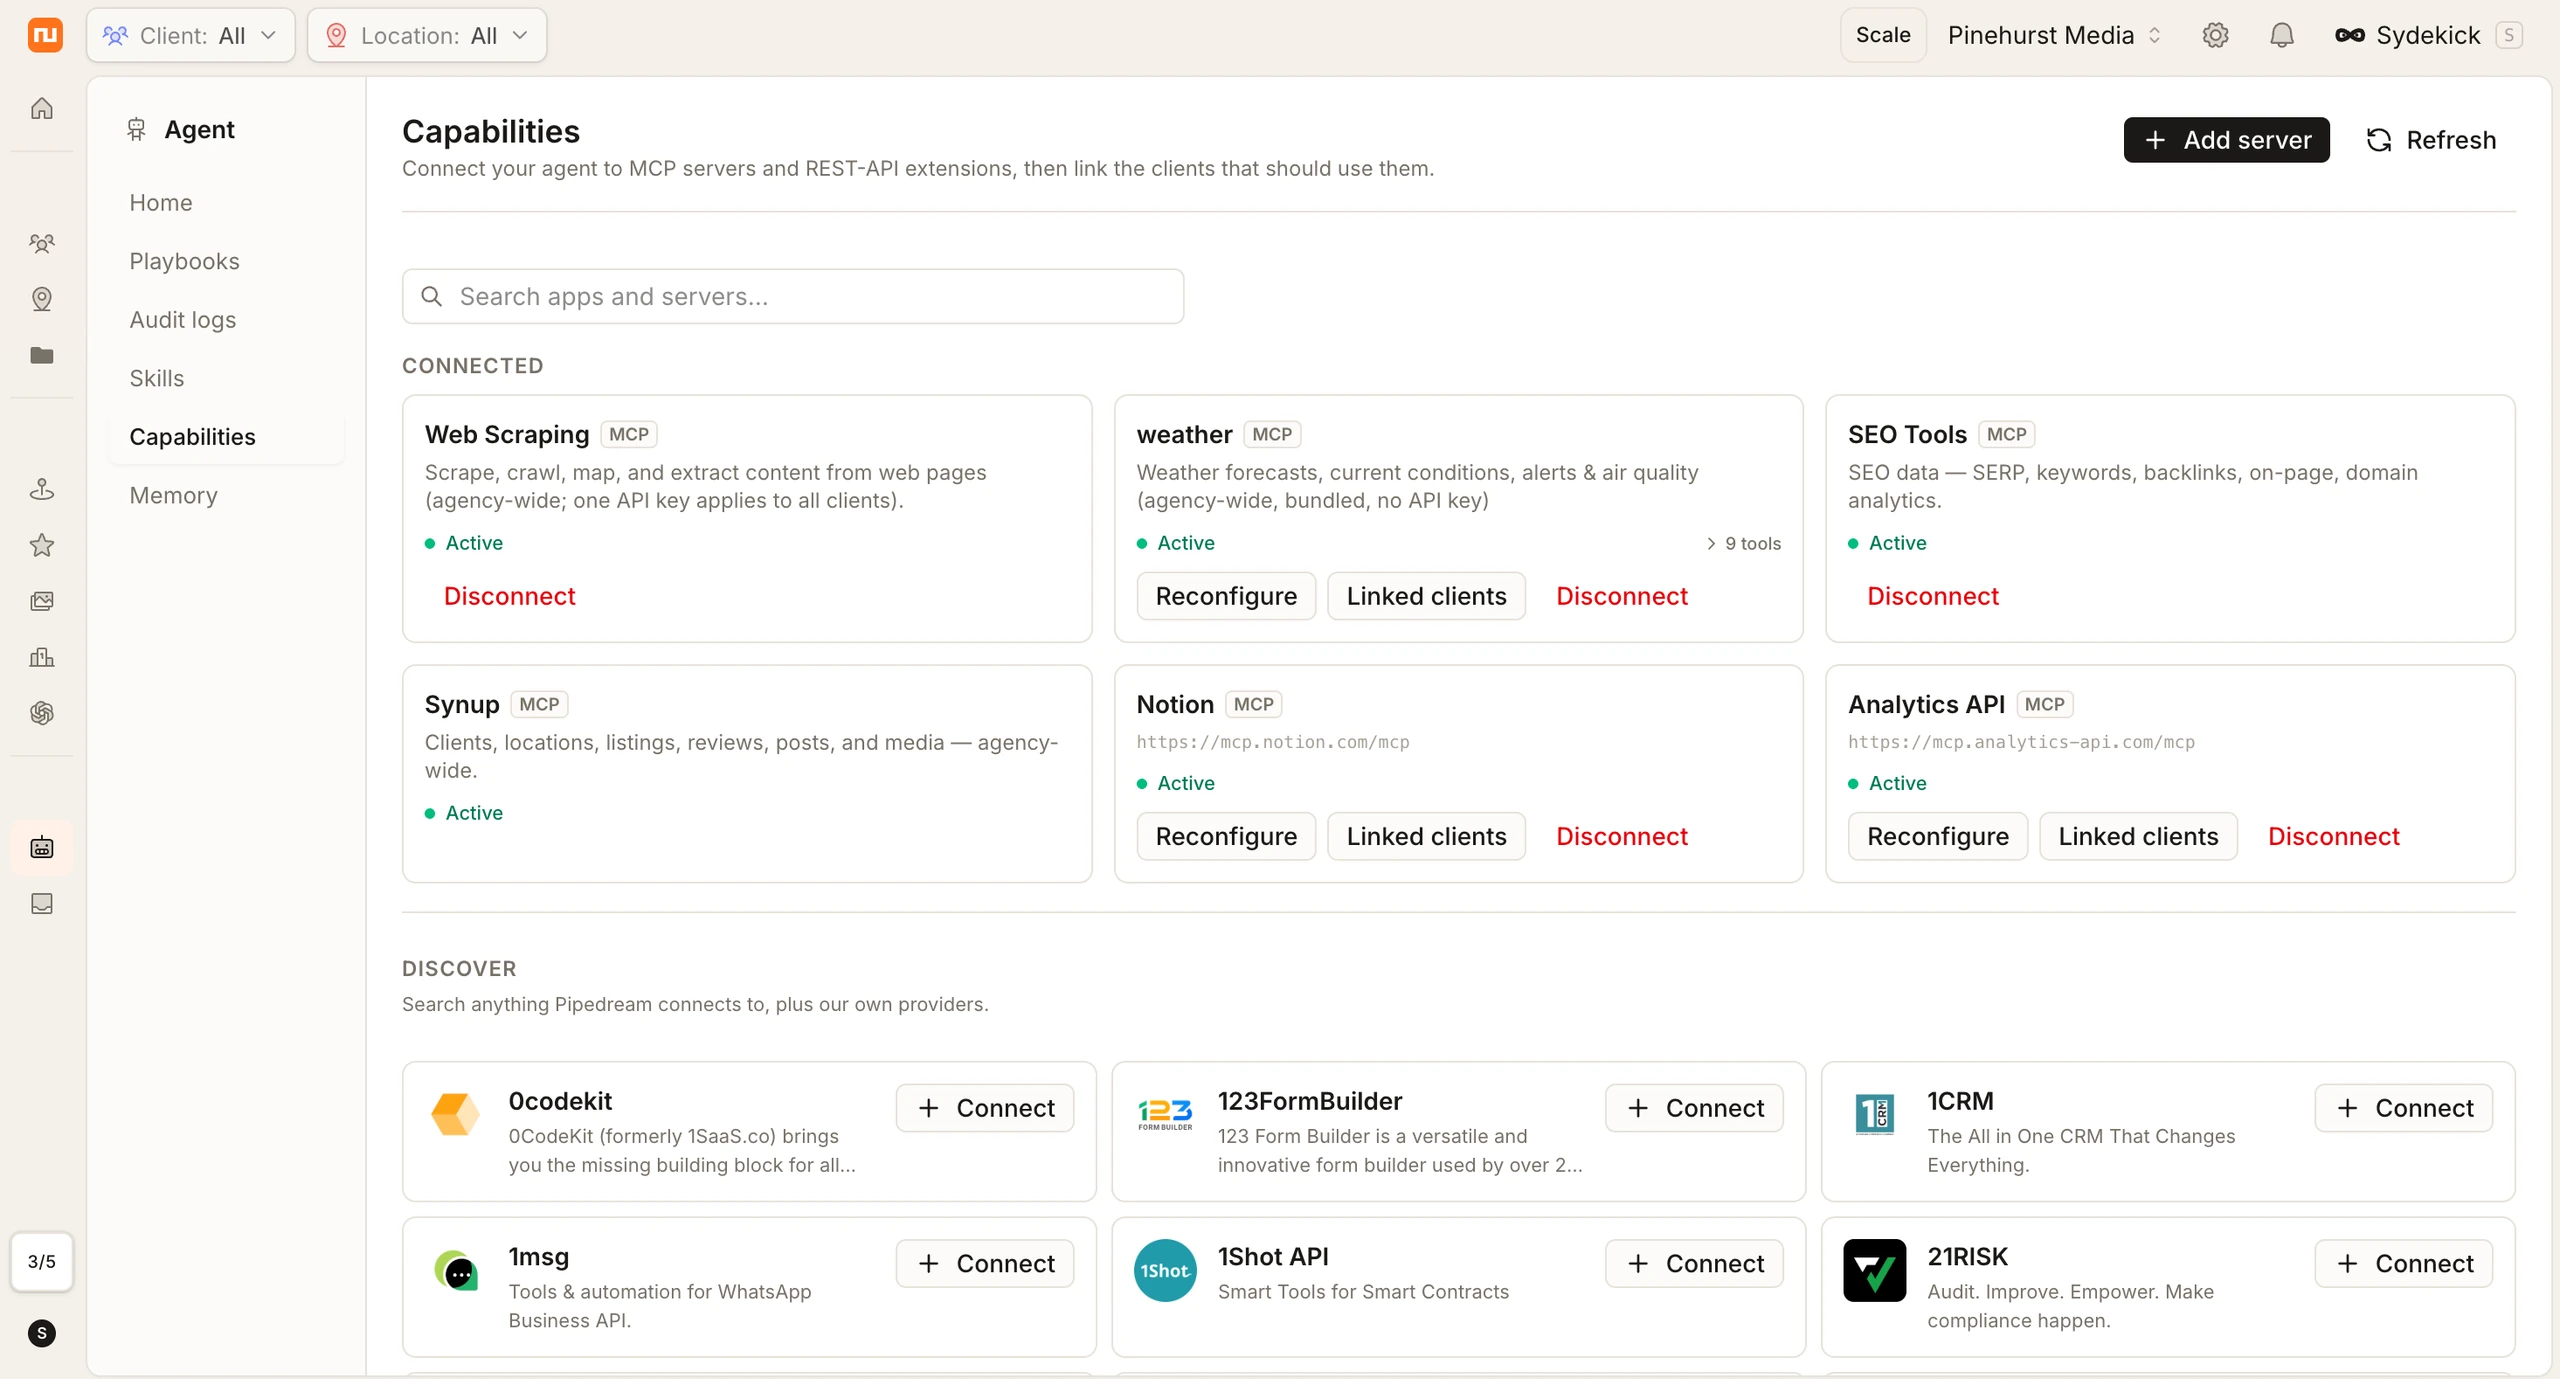Expand the 9 tools list on weather card
Viewport: 2560px width, 1379px height.
click(x=1743, y=543)
